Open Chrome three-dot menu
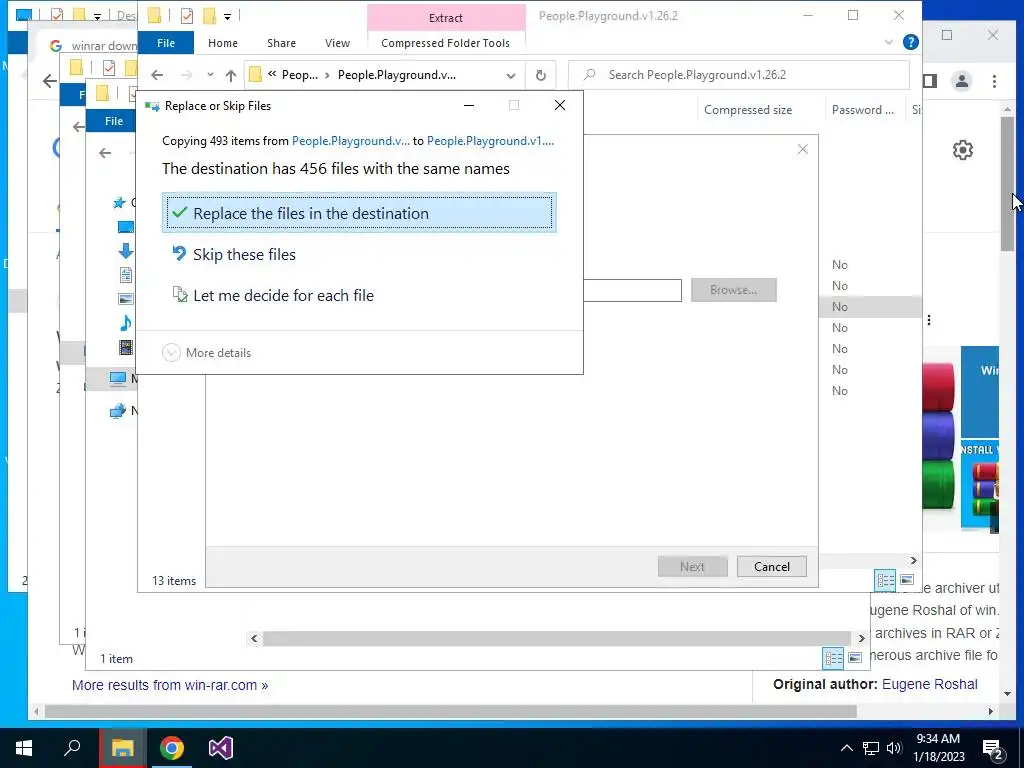Image resolution: width=1024 pixels, height=768 pixels. pyautogui.click(x=994, y=81)
